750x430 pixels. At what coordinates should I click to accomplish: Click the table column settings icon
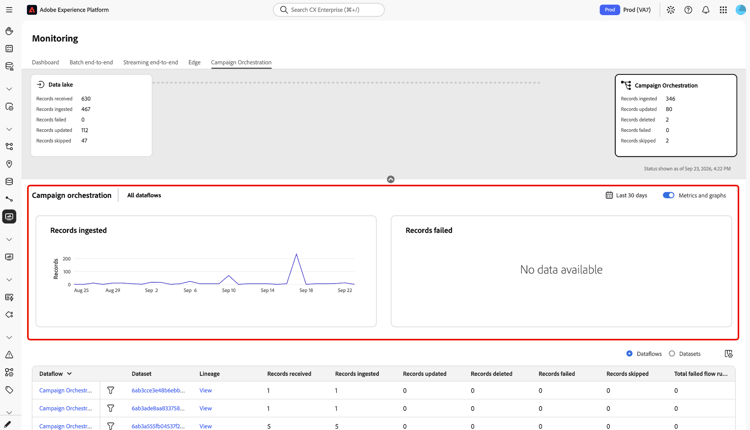tap(728, 354)
